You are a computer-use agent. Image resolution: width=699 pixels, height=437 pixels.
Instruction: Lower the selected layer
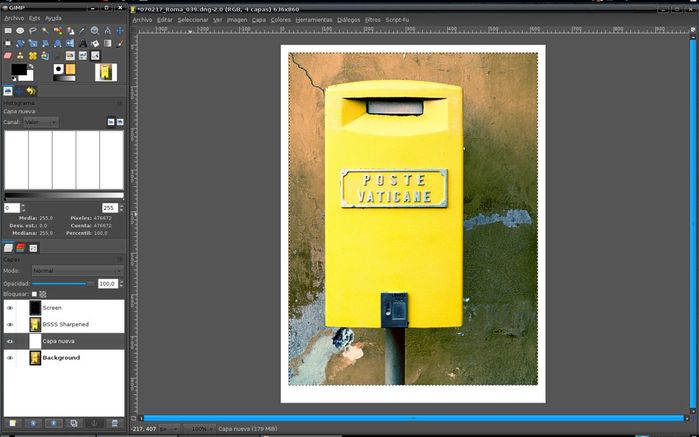pyautogui.click(x=53, y=423)
